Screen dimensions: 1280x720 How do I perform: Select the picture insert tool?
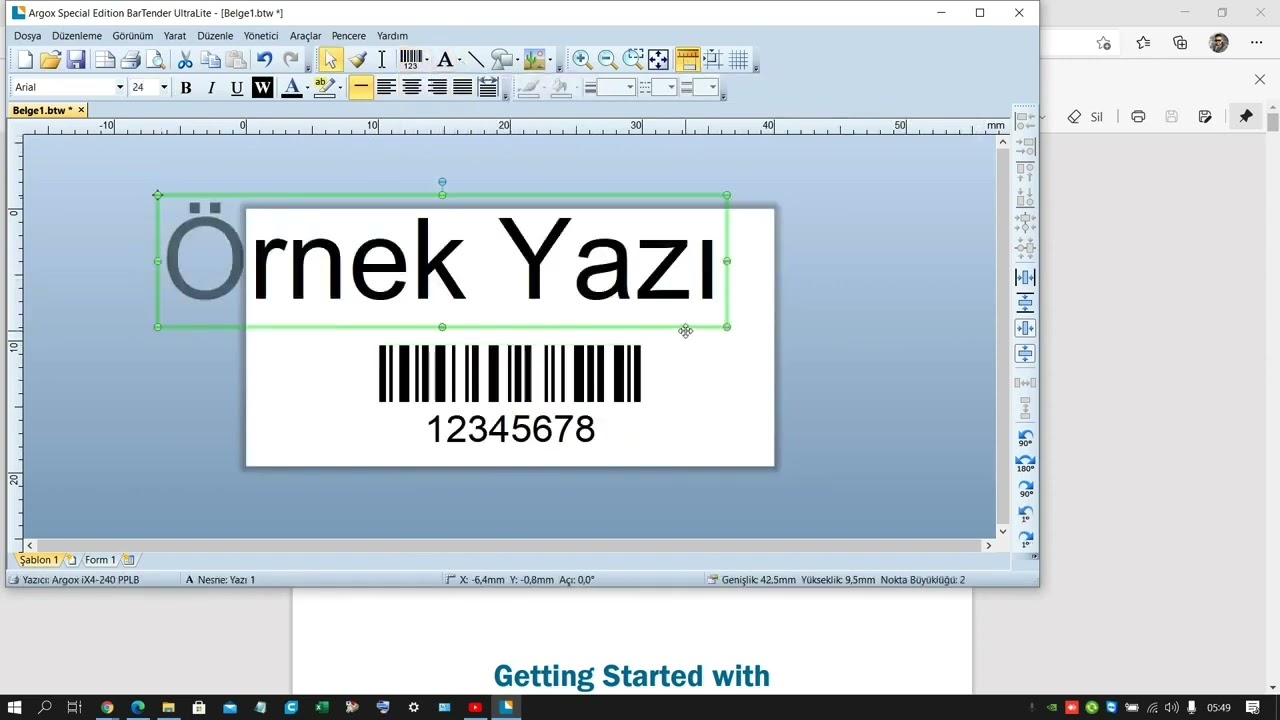(x=534, y=60)
